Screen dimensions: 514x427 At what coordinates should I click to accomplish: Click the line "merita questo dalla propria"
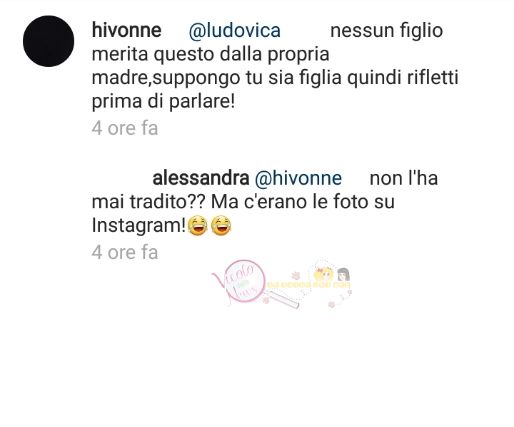pos(211,54)
